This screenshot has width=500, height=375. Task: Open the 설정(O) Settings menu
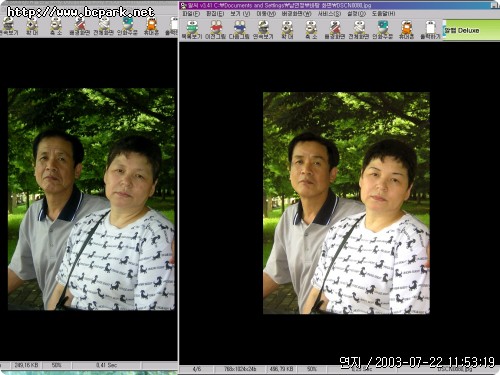tap(356, 14)
